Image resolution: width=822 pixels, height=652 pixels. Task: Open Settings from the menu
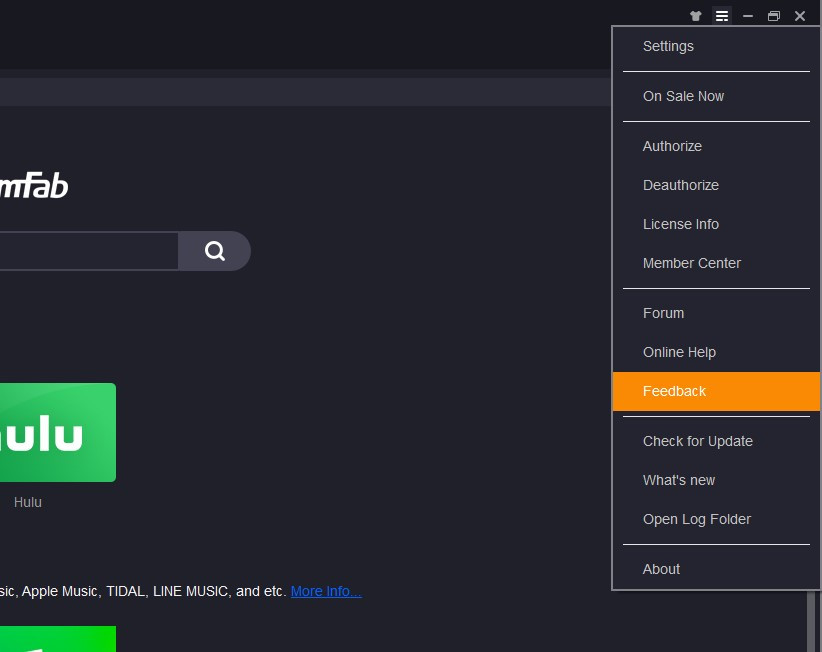tap(668, 46)
